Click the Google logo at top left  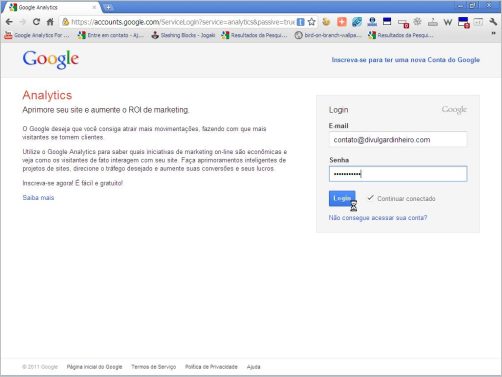coord(51,60)
